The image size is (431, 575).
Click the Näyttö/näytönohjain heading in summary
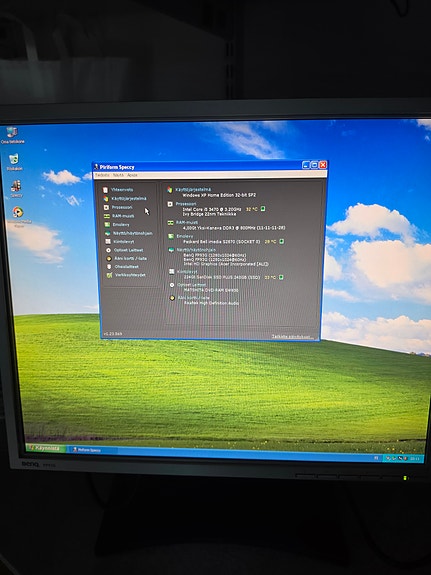point(196,250)
